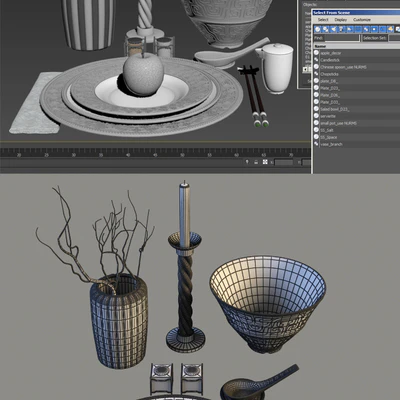
Task: Toggle the Selection Lock padlock icon
Action: pyautogui.click(x=256, y=162)
